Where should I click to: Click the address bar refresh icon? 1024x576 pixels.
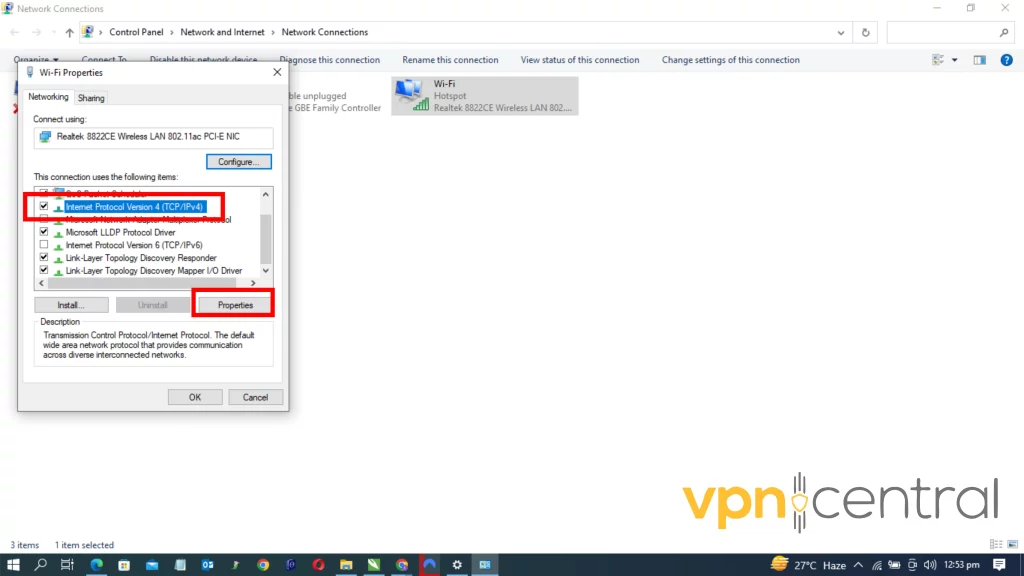coord(866,32)
